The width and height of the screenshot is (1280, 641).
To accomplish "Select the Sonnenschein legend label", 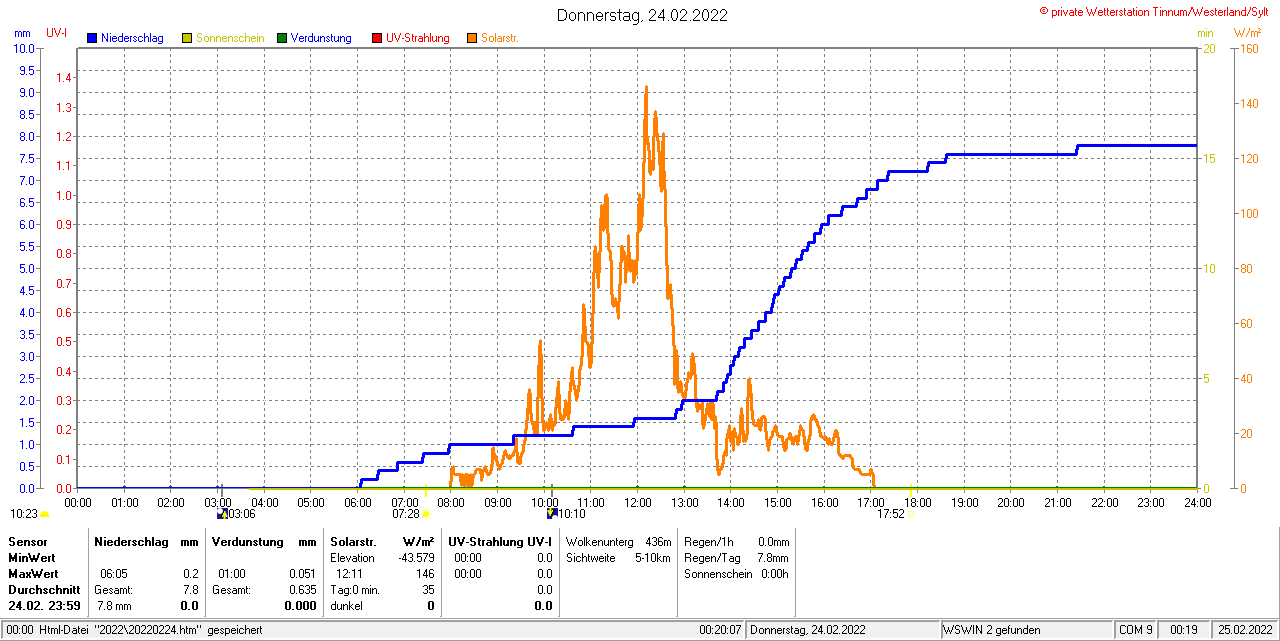I will [x=230, y=38].
